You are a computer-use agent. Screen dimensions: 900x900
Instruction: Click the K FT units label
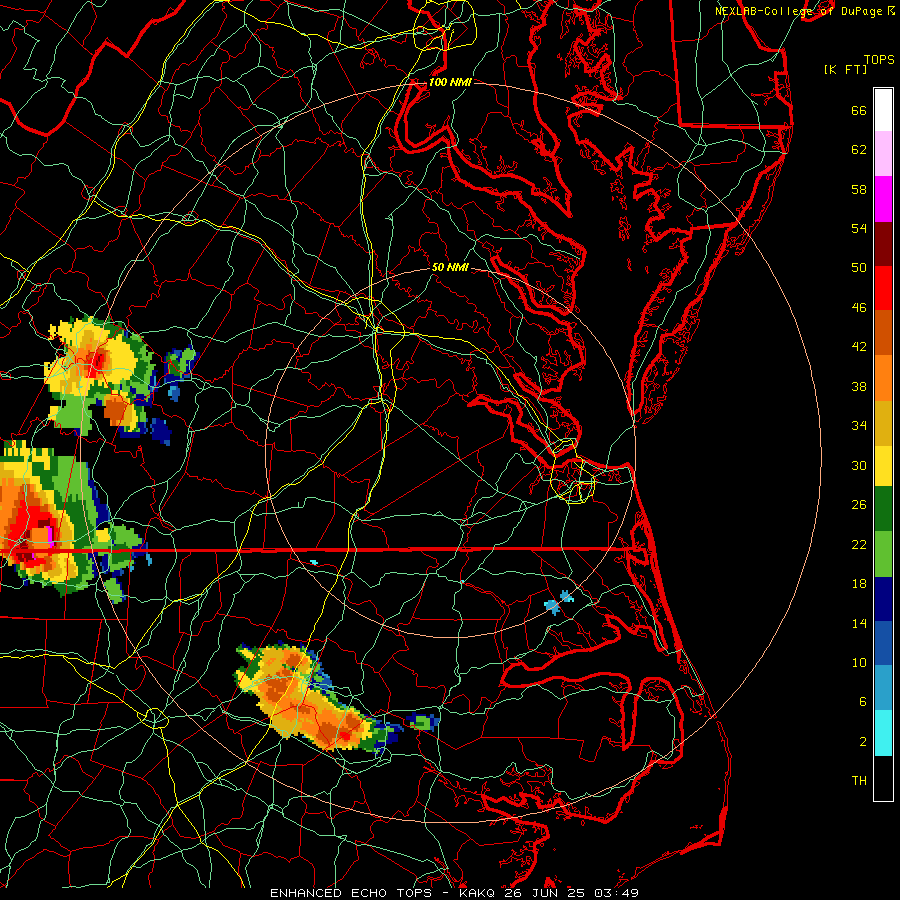pos(846,69)
